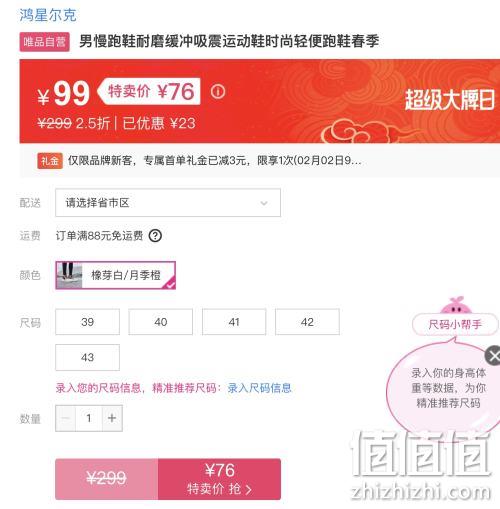Screen dimensions: 500x509
Task: Click the price info icon beside ¥76
Action: pyautogui.click(x=218, y=91)
